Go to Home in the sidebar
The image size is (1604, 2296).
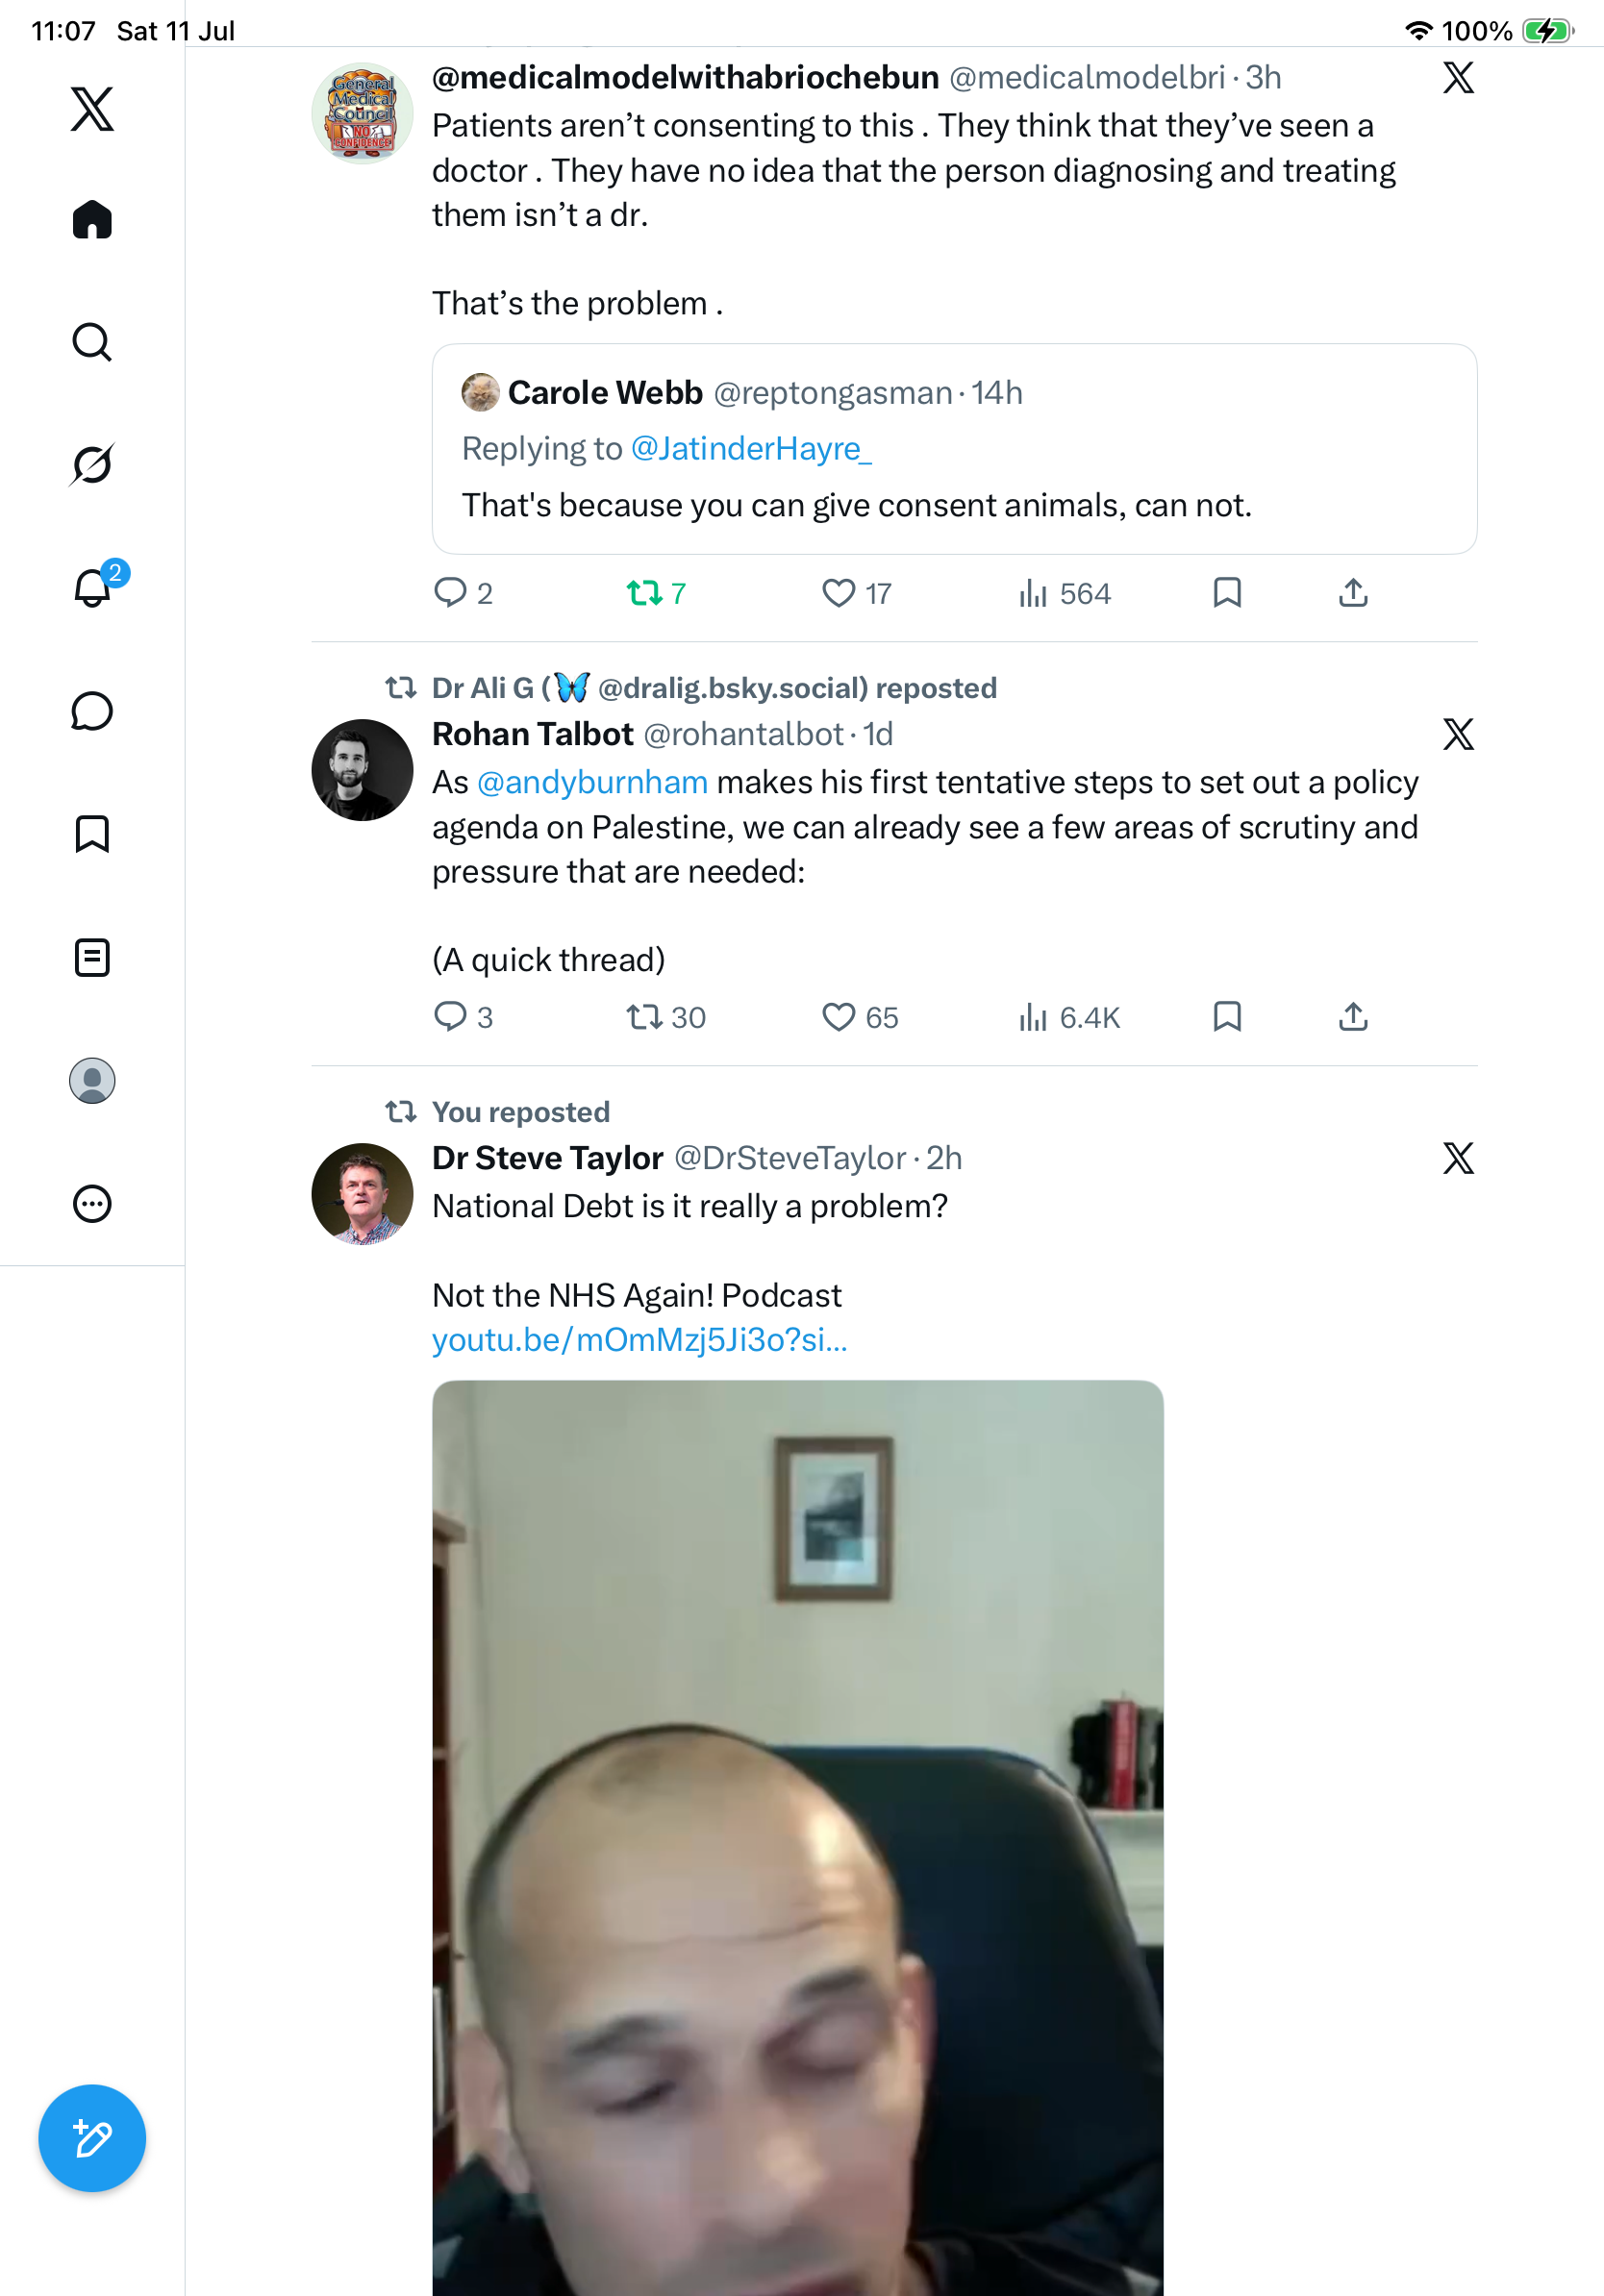(x=92, y=219)
